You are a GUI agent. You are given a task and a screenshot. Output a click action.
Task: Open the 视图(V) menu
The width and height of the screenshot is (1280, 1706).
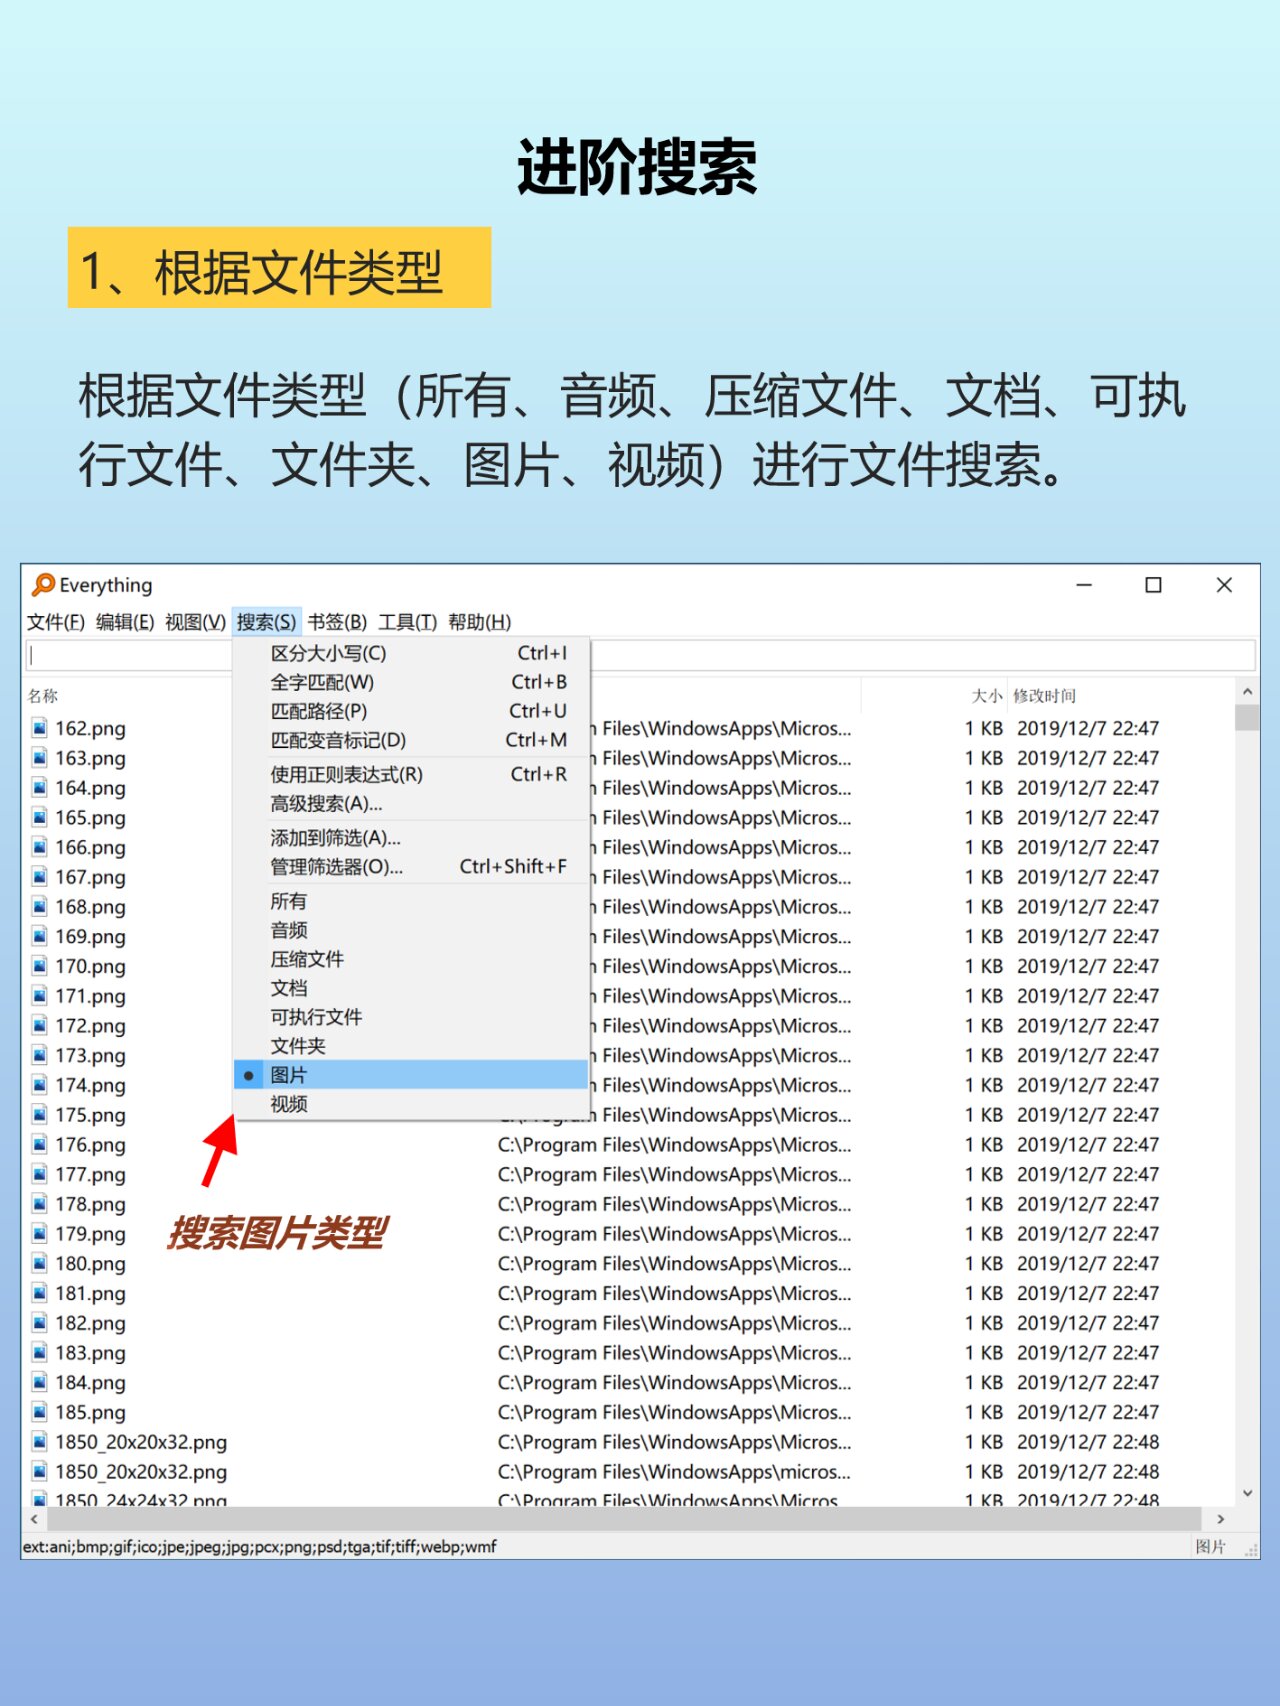(195, 622)
